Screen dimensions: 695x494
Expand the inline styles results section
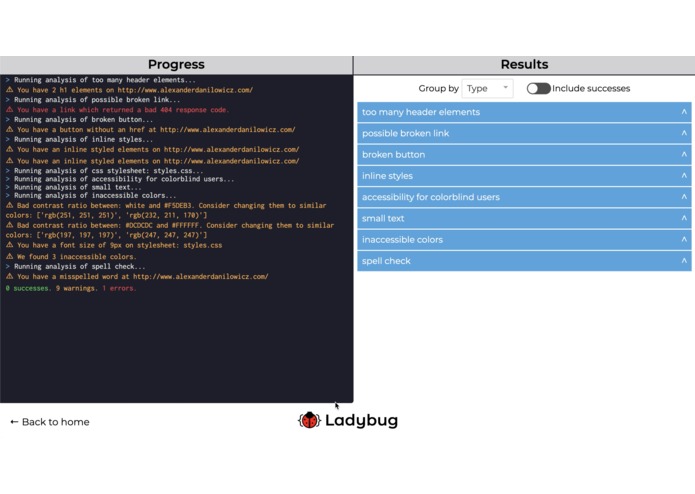tap(524, 176)
